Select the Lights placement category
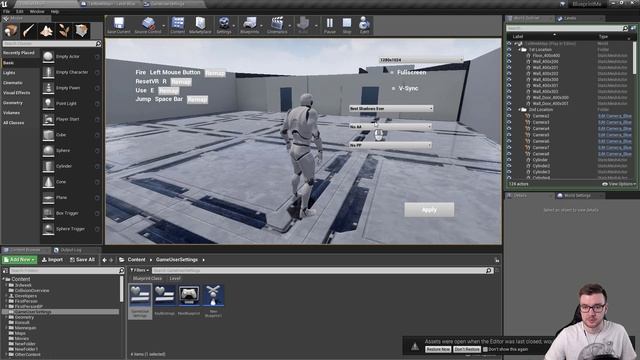 tap(9, 73)
